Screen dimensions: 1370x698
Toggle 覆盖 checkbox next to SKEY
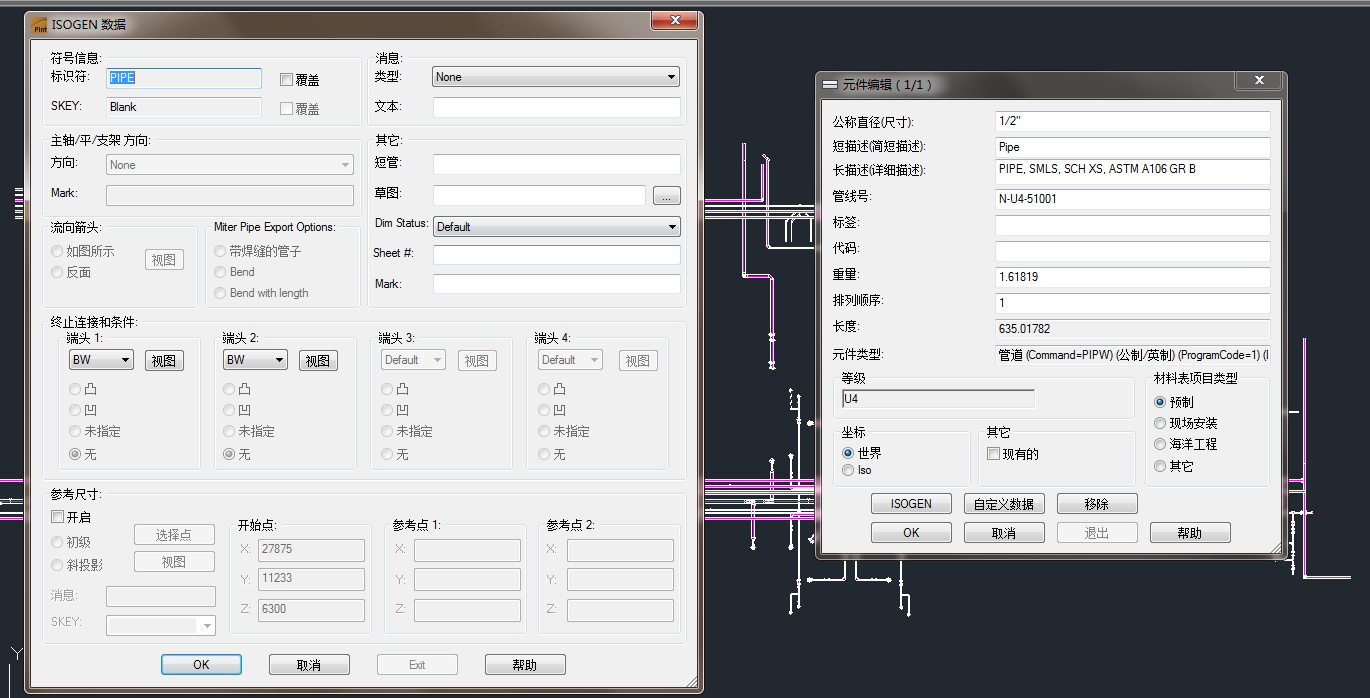(x=286, y=108)
